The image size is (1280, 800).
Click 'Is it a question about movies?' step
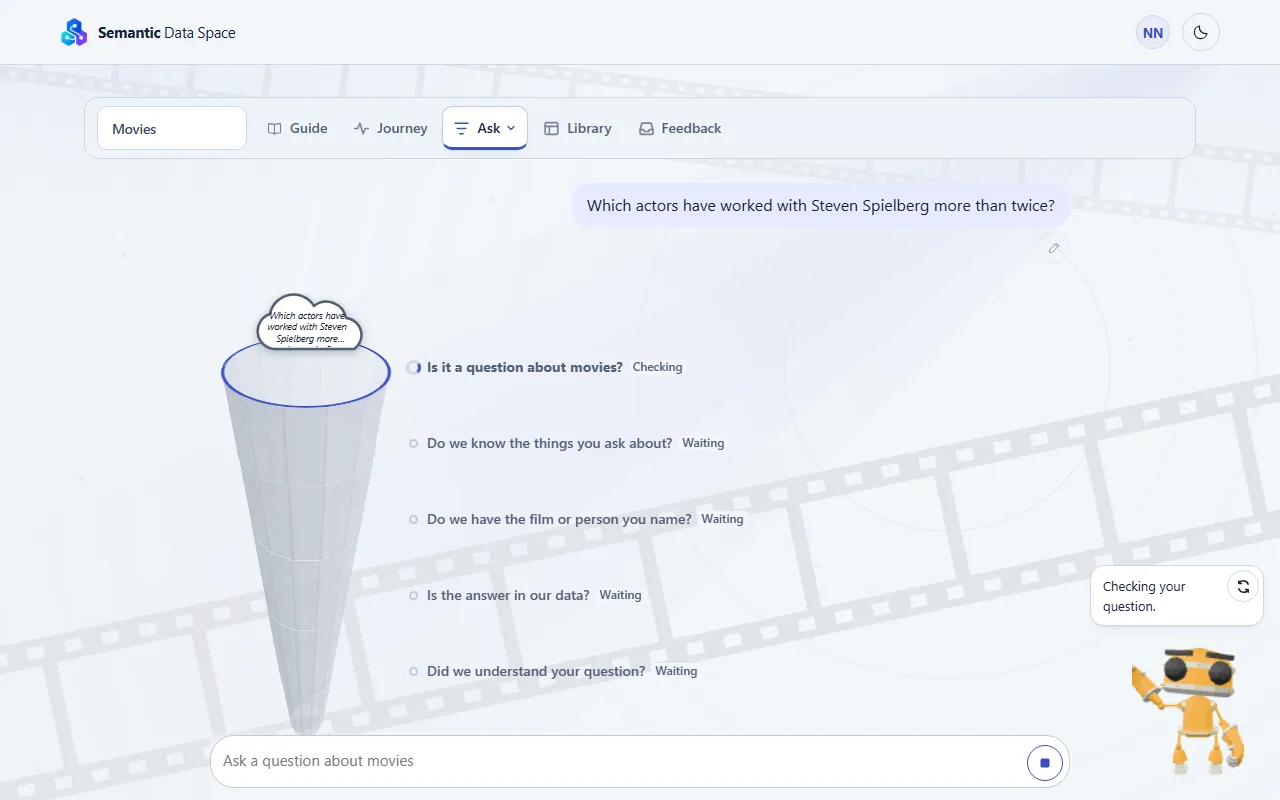pos(525,367)
